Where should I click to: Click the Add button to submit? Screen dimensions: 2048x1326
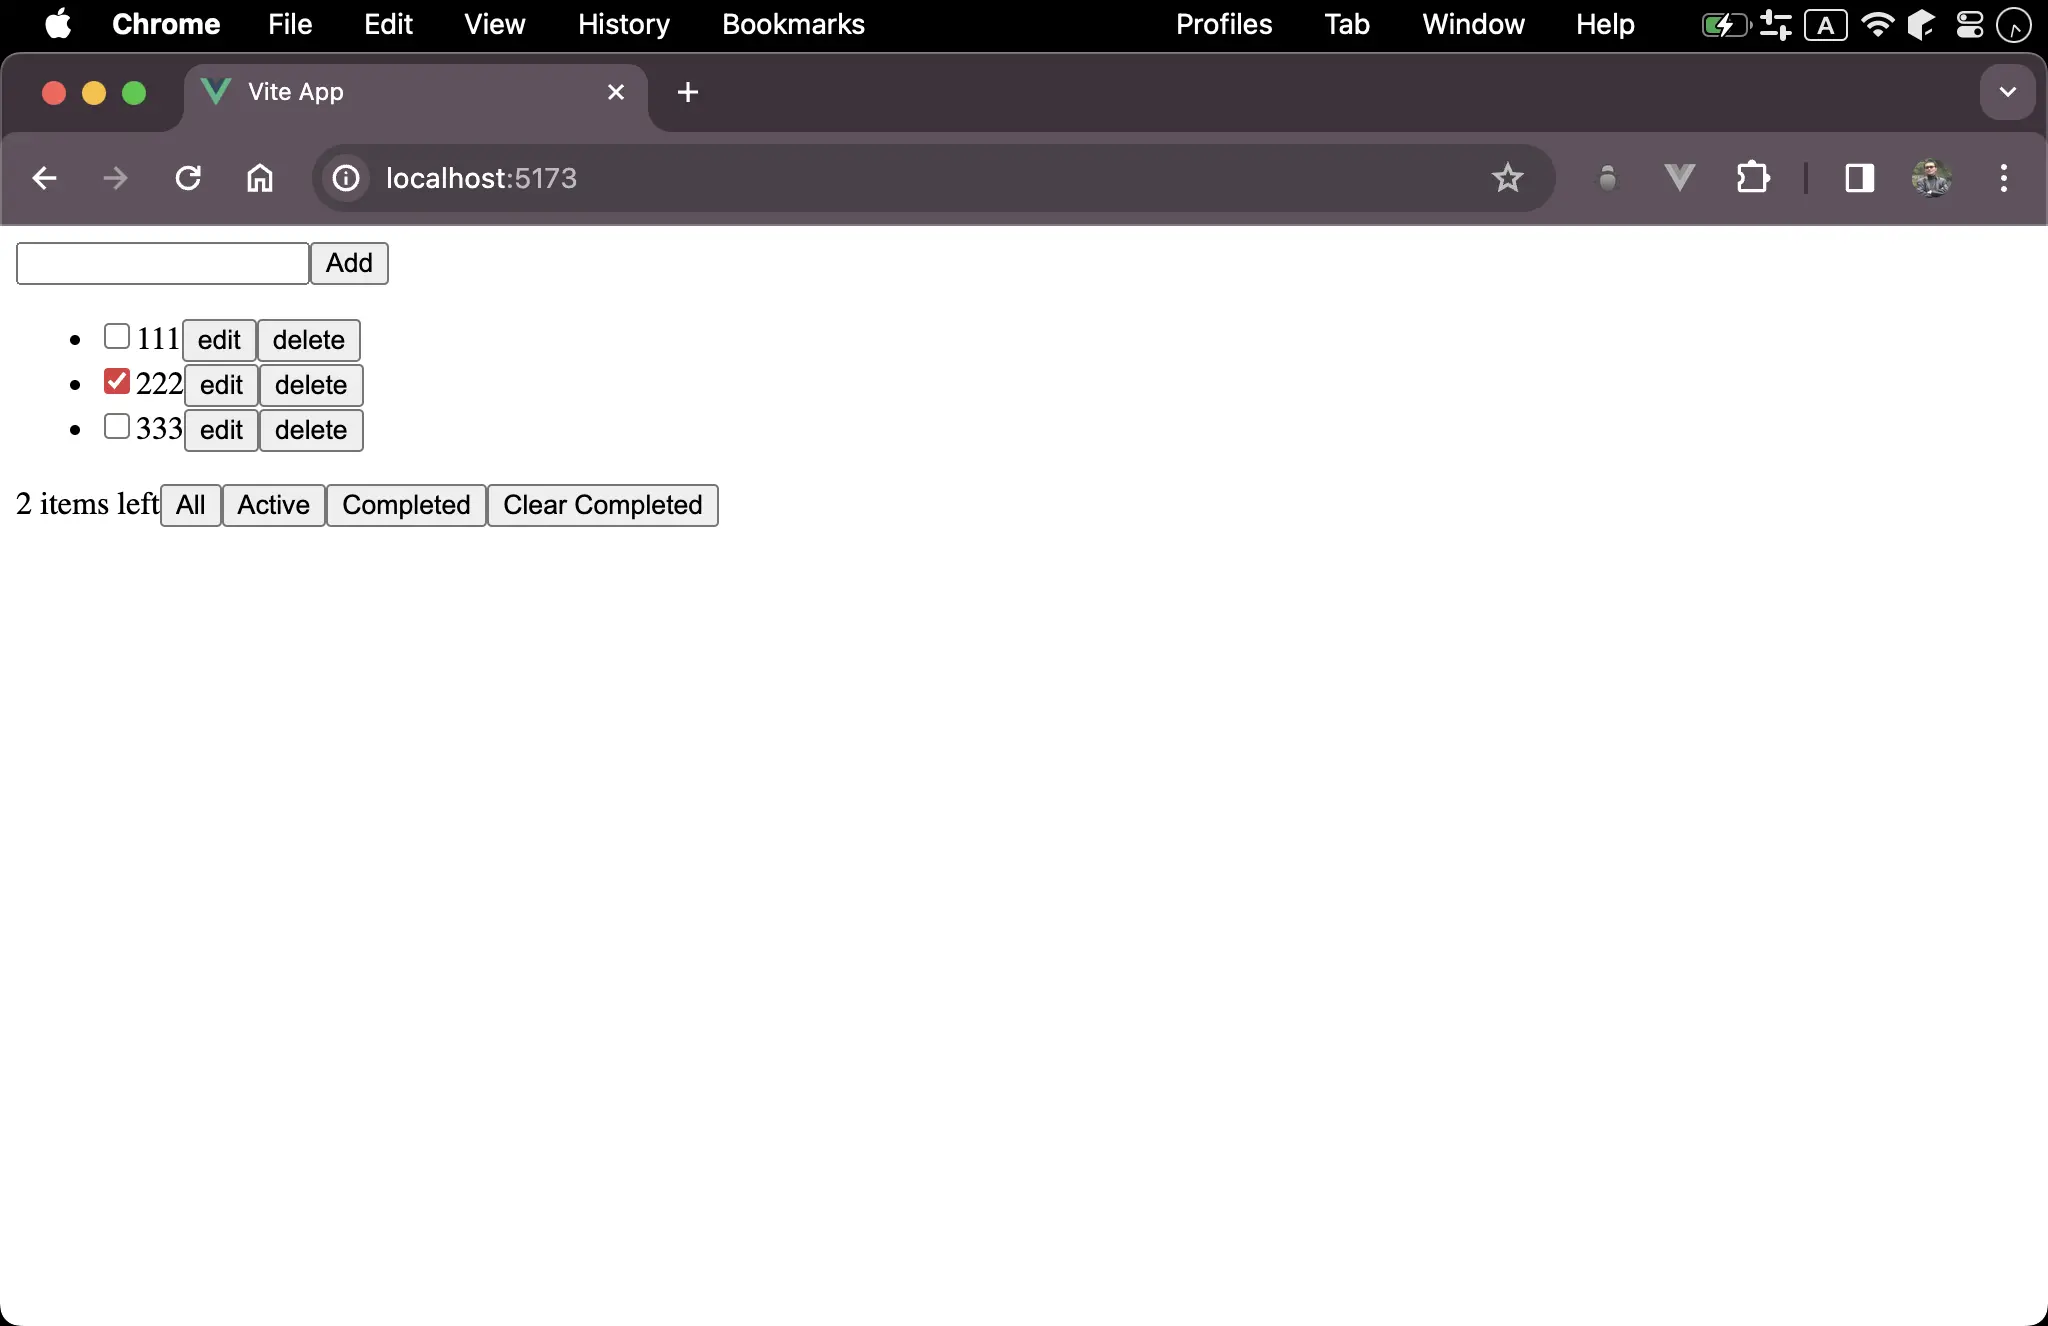(349, 261)
